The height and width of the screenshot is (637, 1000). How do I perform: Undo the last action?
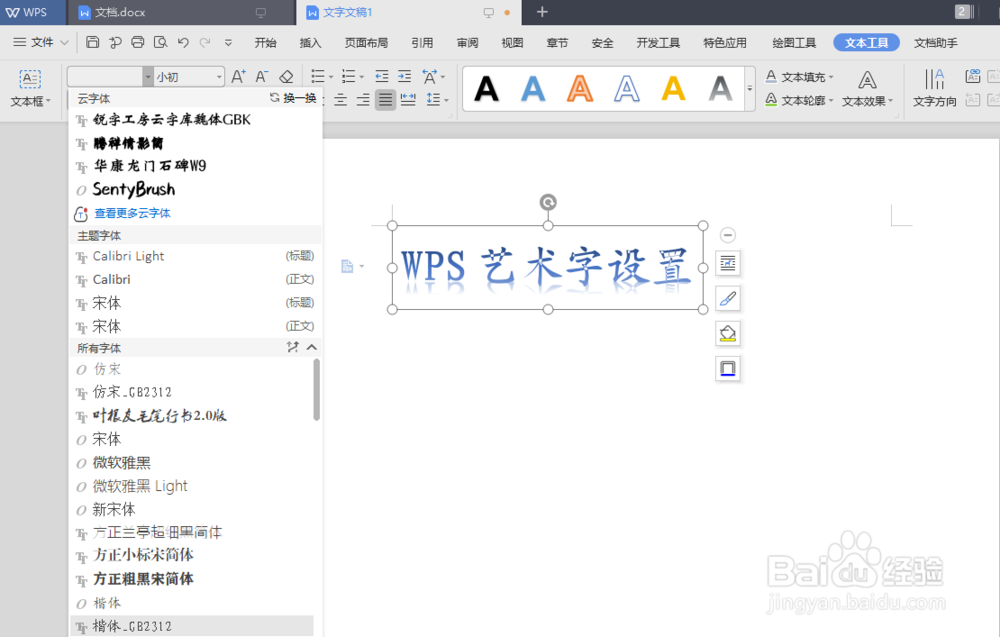[183, 42]
